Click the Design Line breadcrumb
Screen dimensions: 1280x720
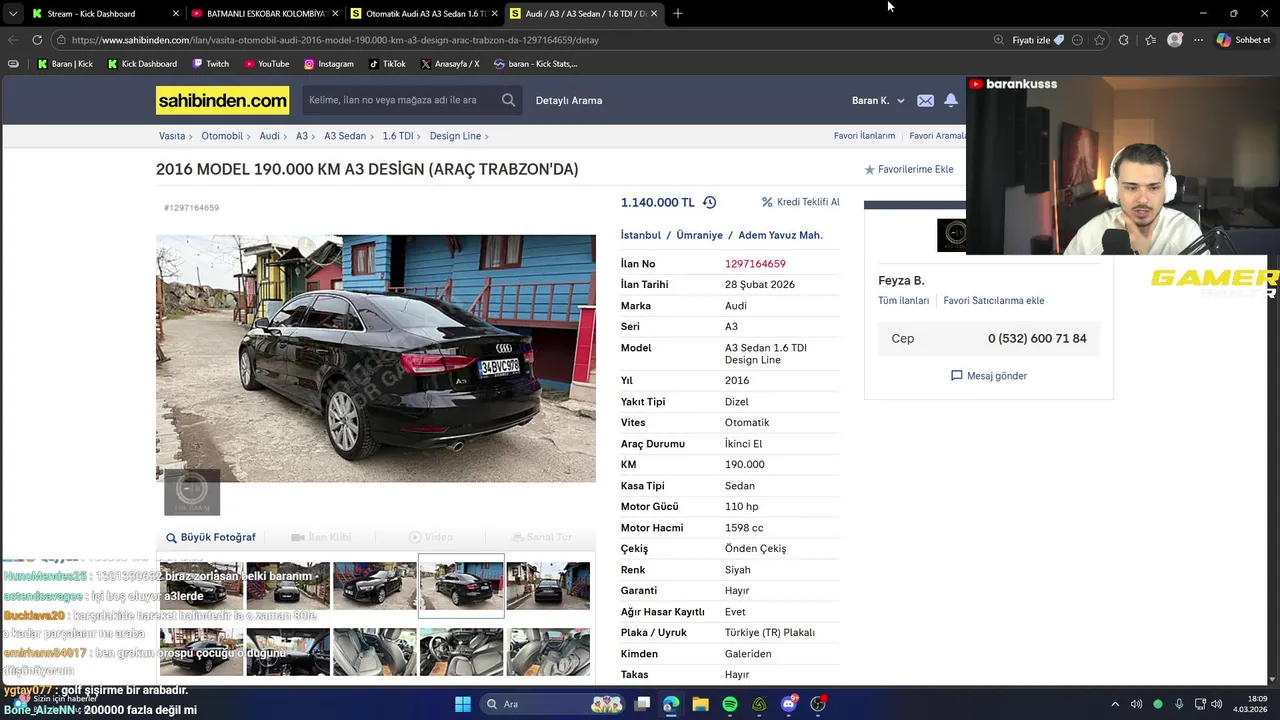pos(455,136)
